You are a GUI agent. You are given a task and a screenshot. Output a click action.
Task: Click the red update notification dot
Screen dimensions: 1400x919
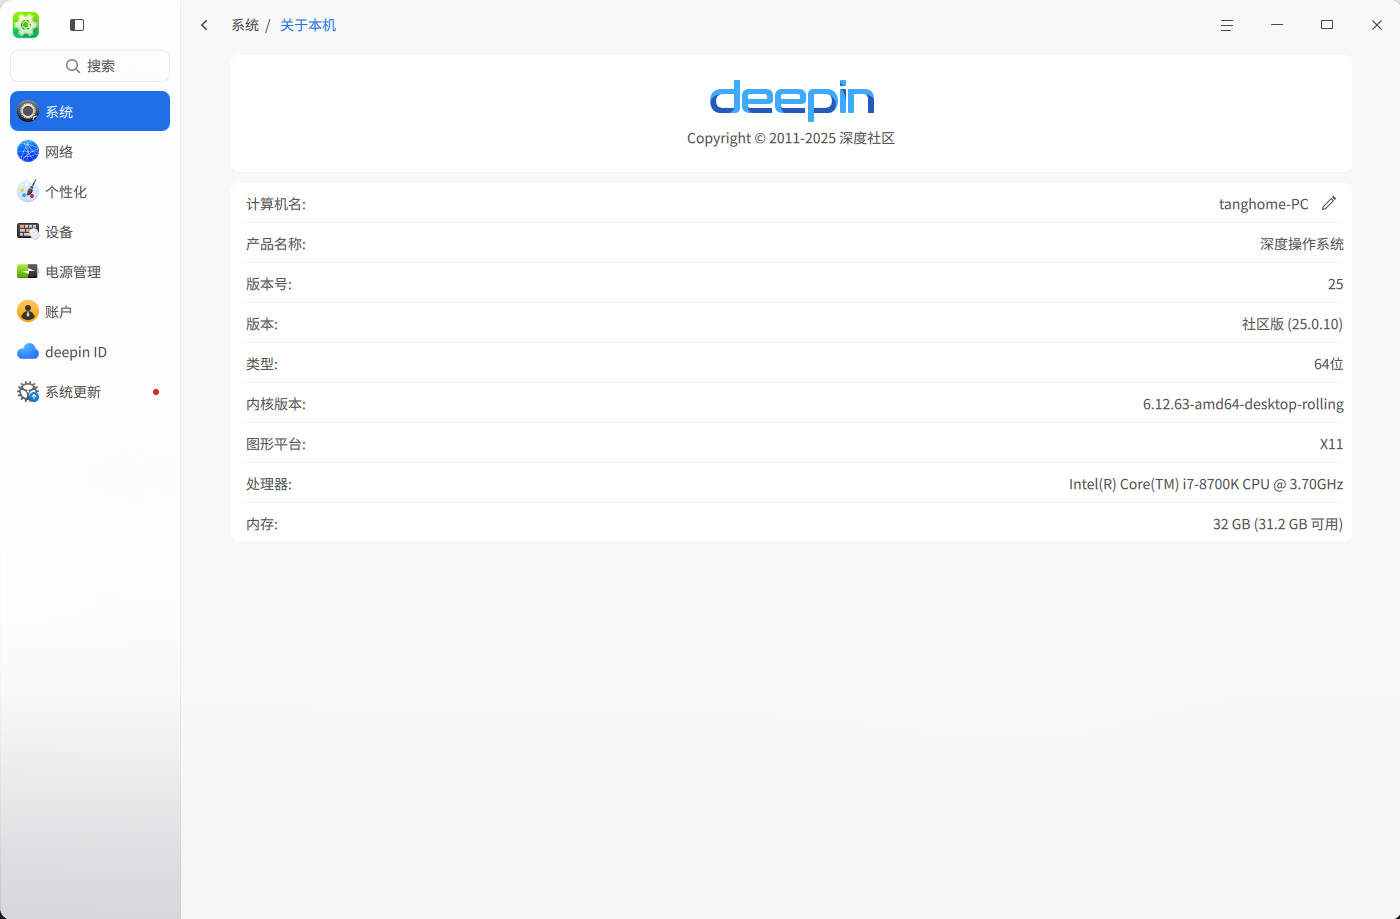click(x=156, y=392)
